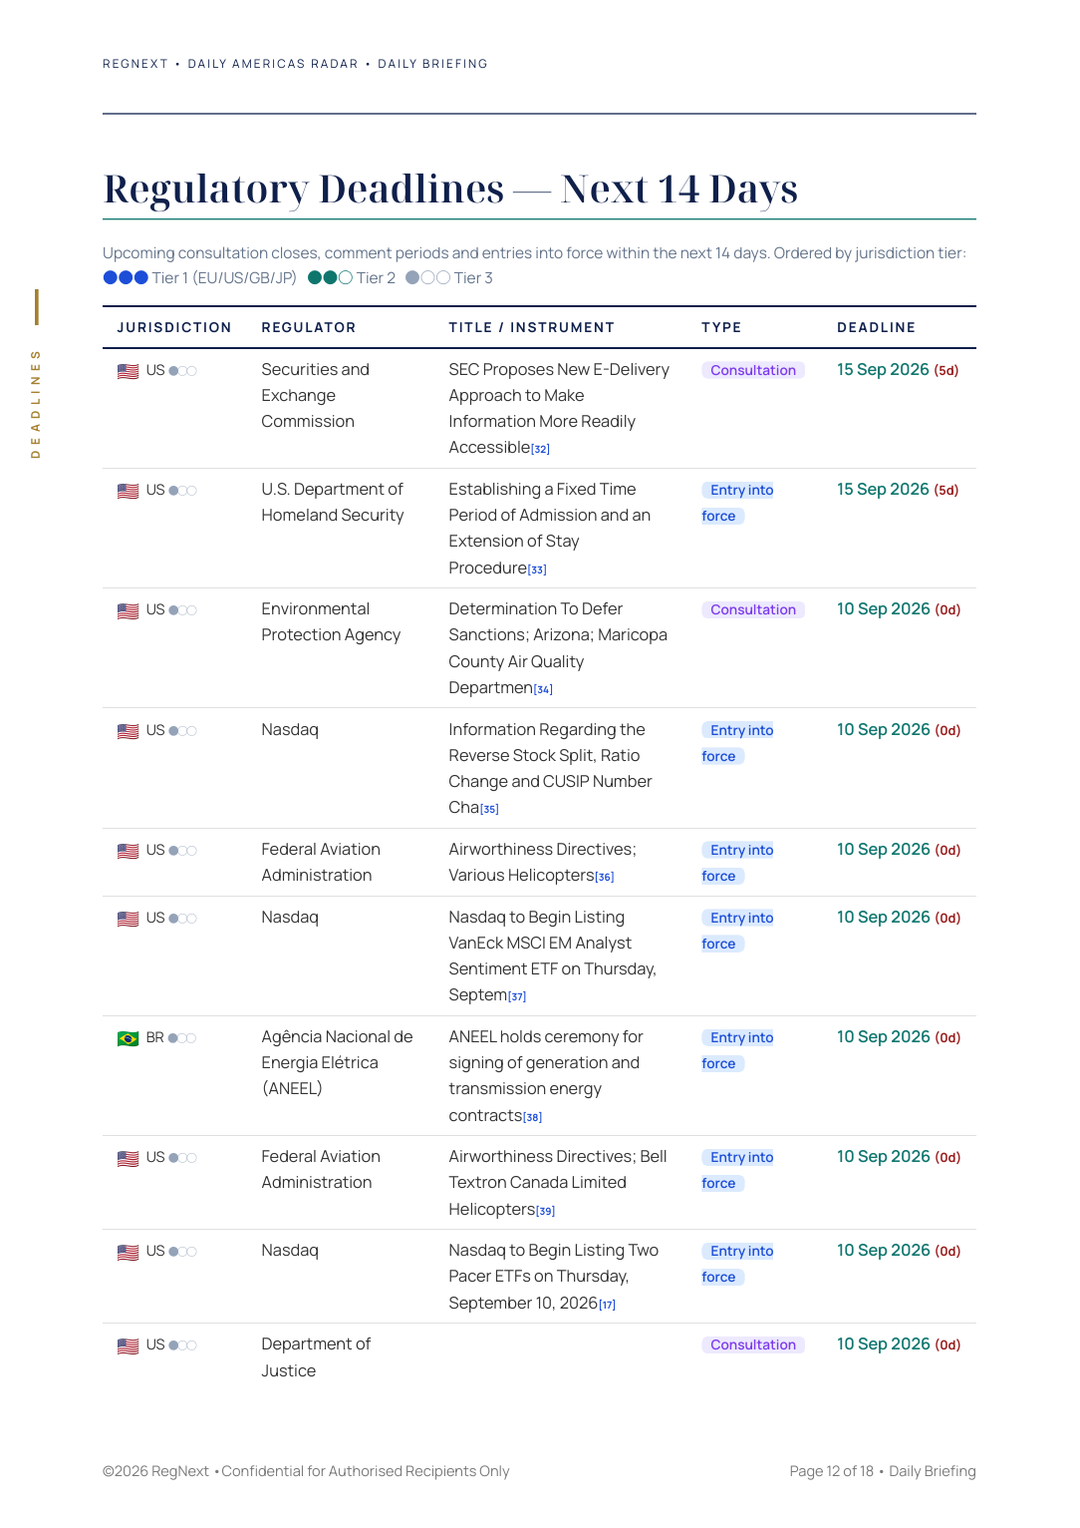Image resolution: width=1080 pixels, height=1528 pixels.
Task: Click the TYPE column header
Action: click(722, 328)
